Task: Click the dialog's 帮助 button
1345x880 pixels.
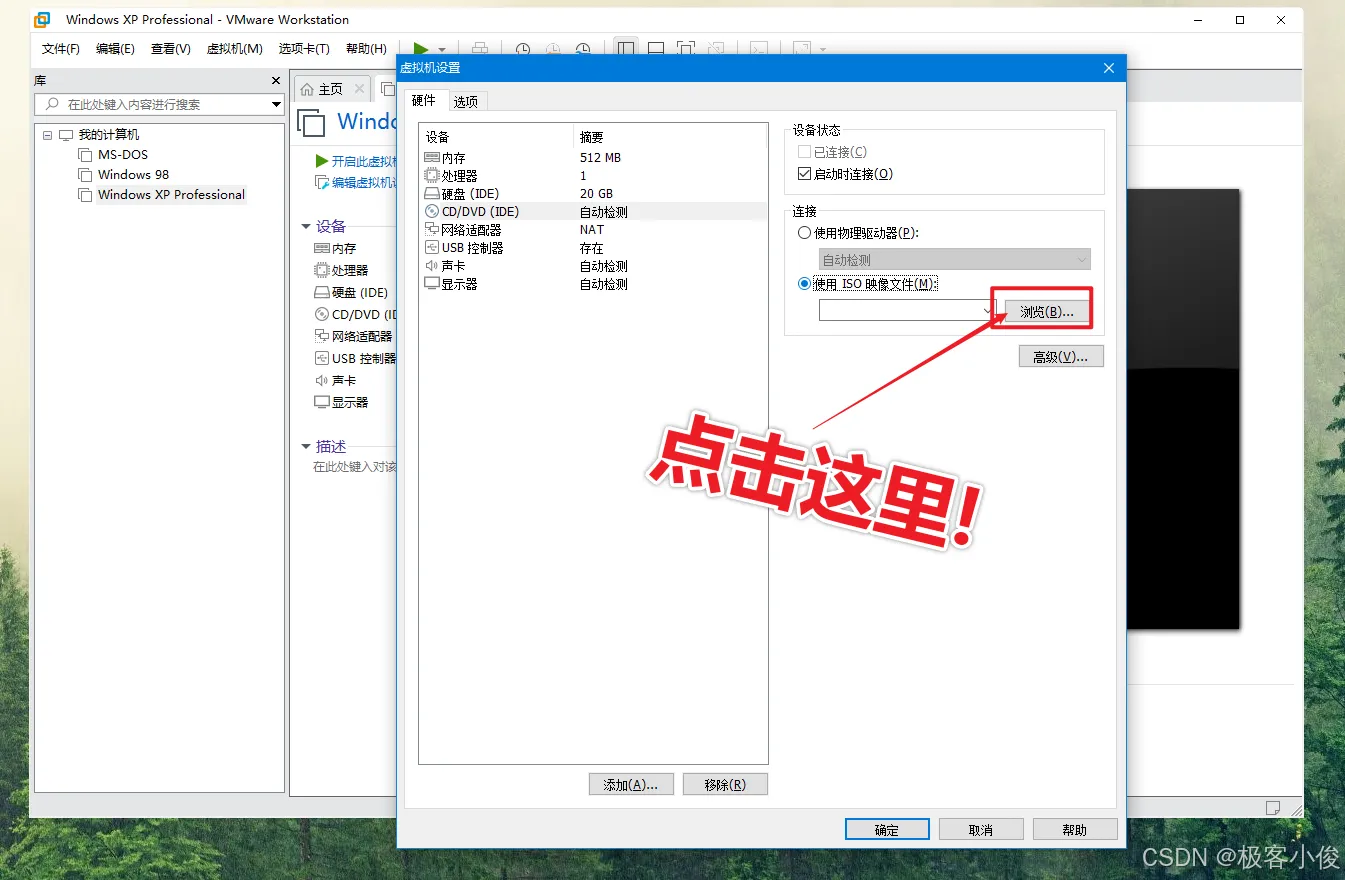Action: pos(1075,830)
